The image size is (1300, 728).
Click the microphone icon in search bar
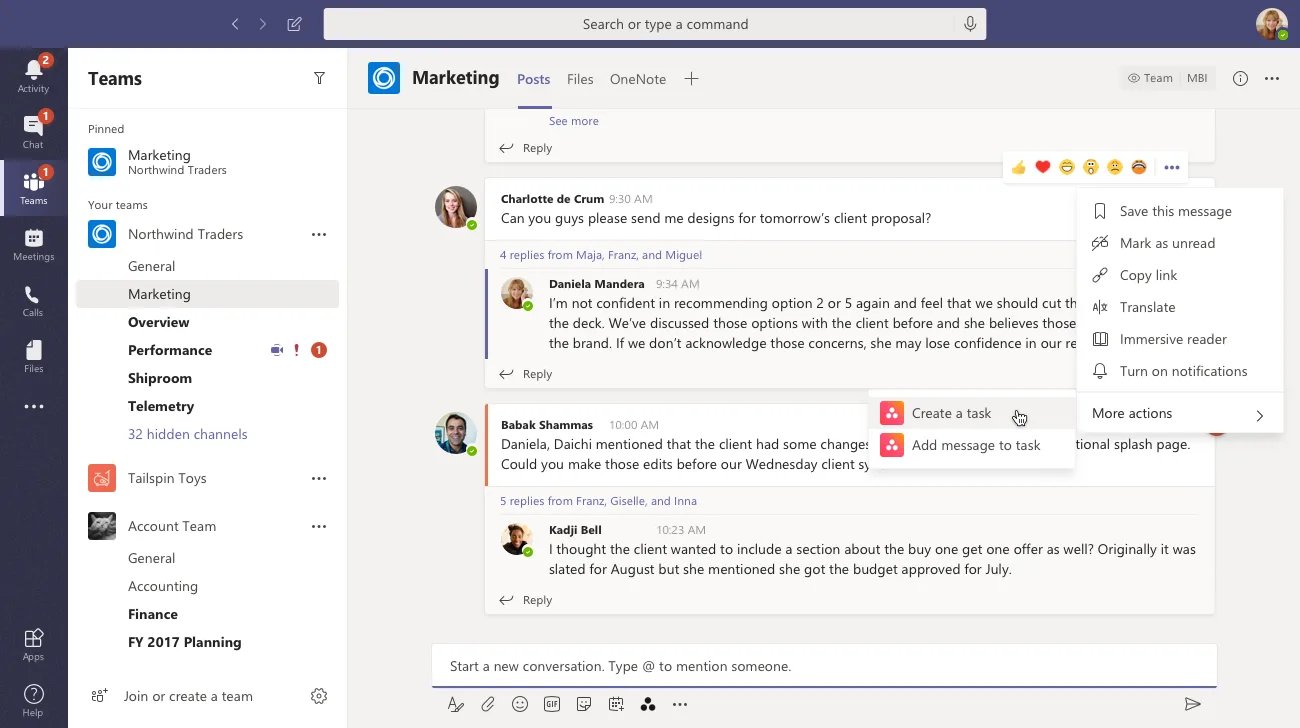(x=969, y=24)
